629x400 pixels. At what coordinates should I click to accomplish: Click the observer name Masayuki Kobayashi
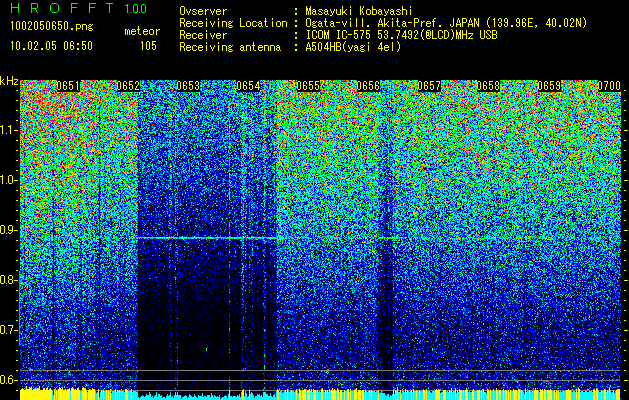pyautogui.click(x=359, y=11)
